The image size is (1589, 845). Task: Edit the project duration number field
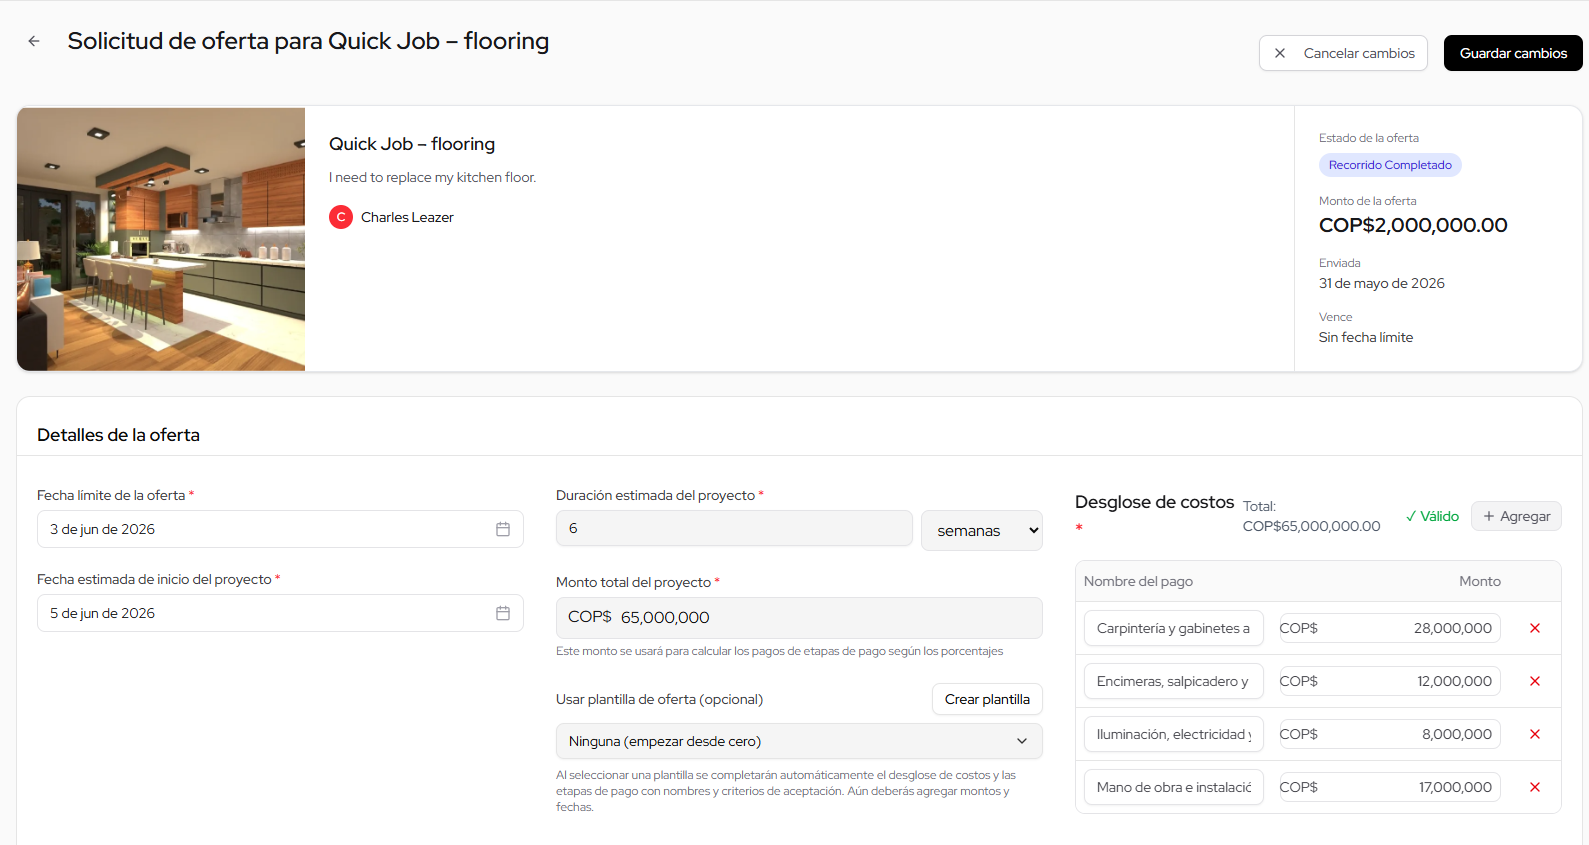734,528
